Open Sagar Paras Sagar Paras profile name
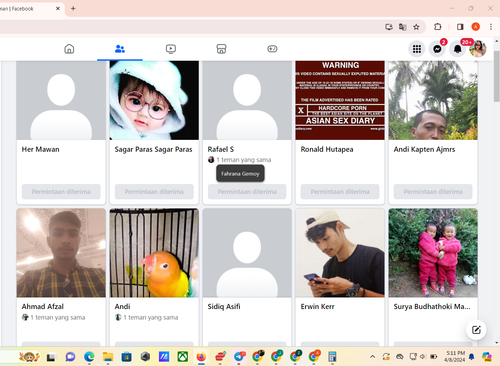 153,149
